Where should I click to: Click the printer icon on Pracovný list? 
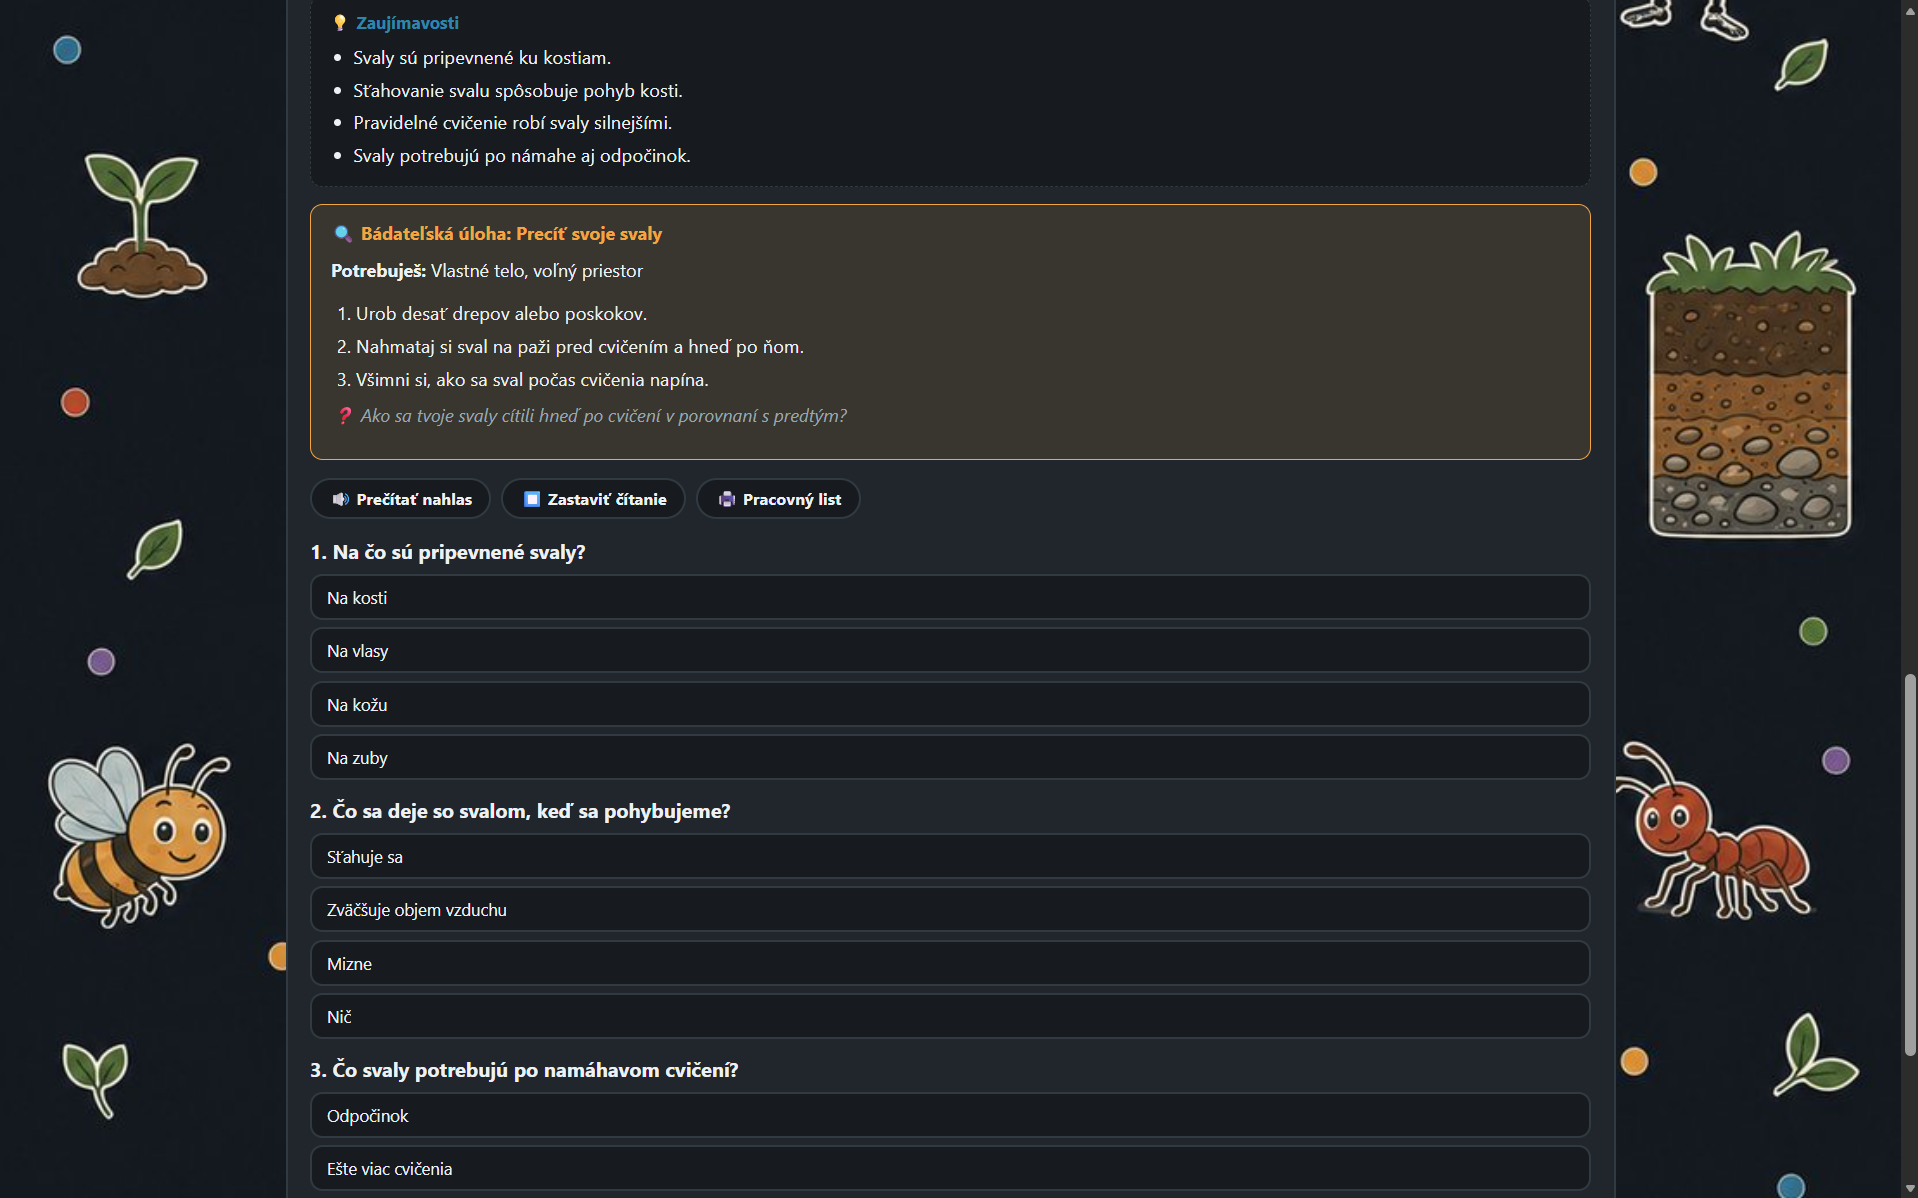click(x=727, y=499)
